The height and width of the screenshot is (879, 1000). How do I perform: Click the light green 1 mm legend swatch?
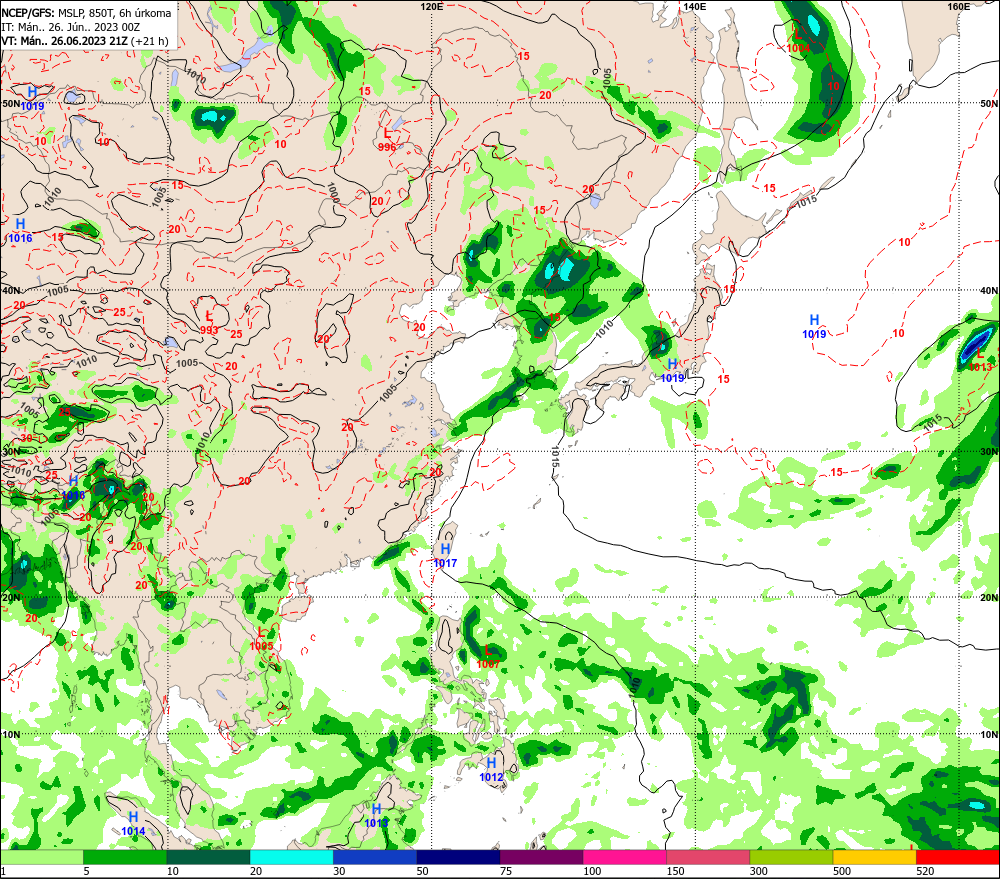(x=41, y=857)
